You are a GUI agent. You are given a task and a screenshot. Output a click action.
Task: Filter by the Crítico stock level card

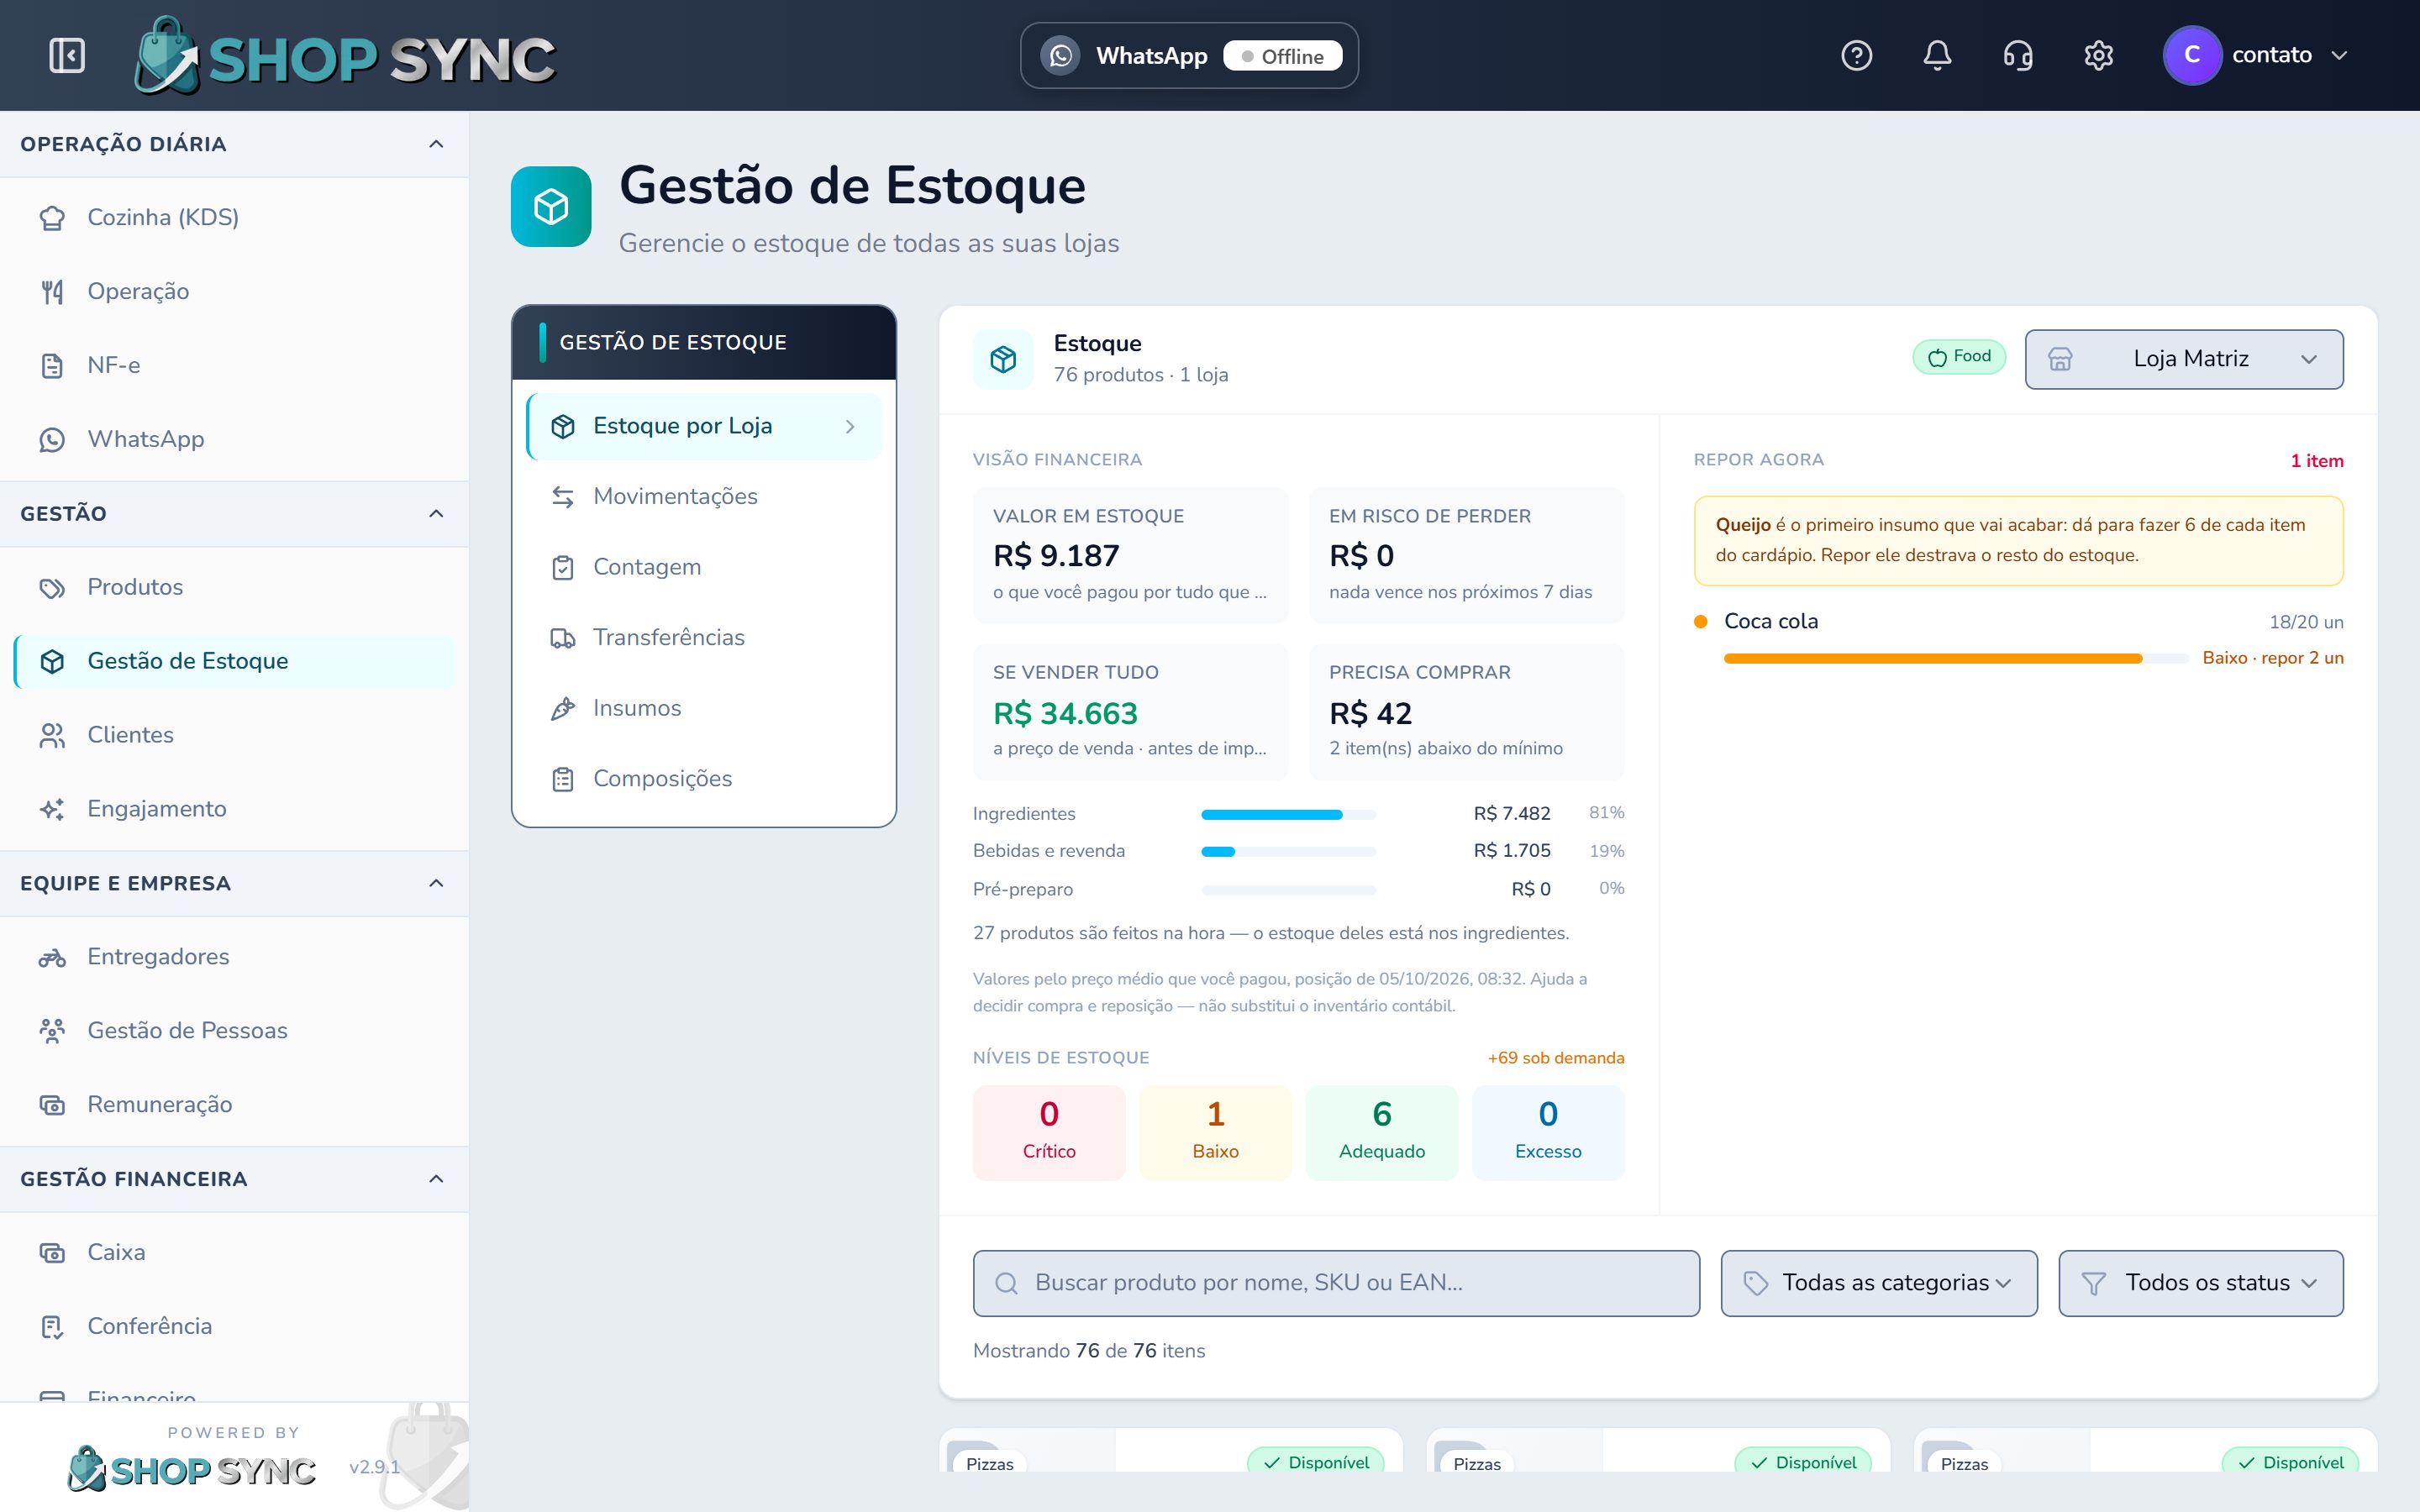(x=1049, y=1133)
